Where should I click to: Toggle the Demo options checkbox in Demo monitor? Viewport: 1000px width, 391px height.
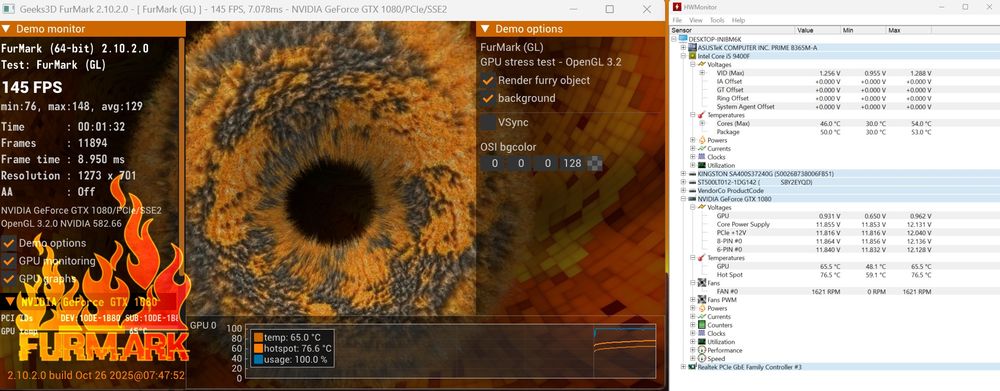pos(9,243)
